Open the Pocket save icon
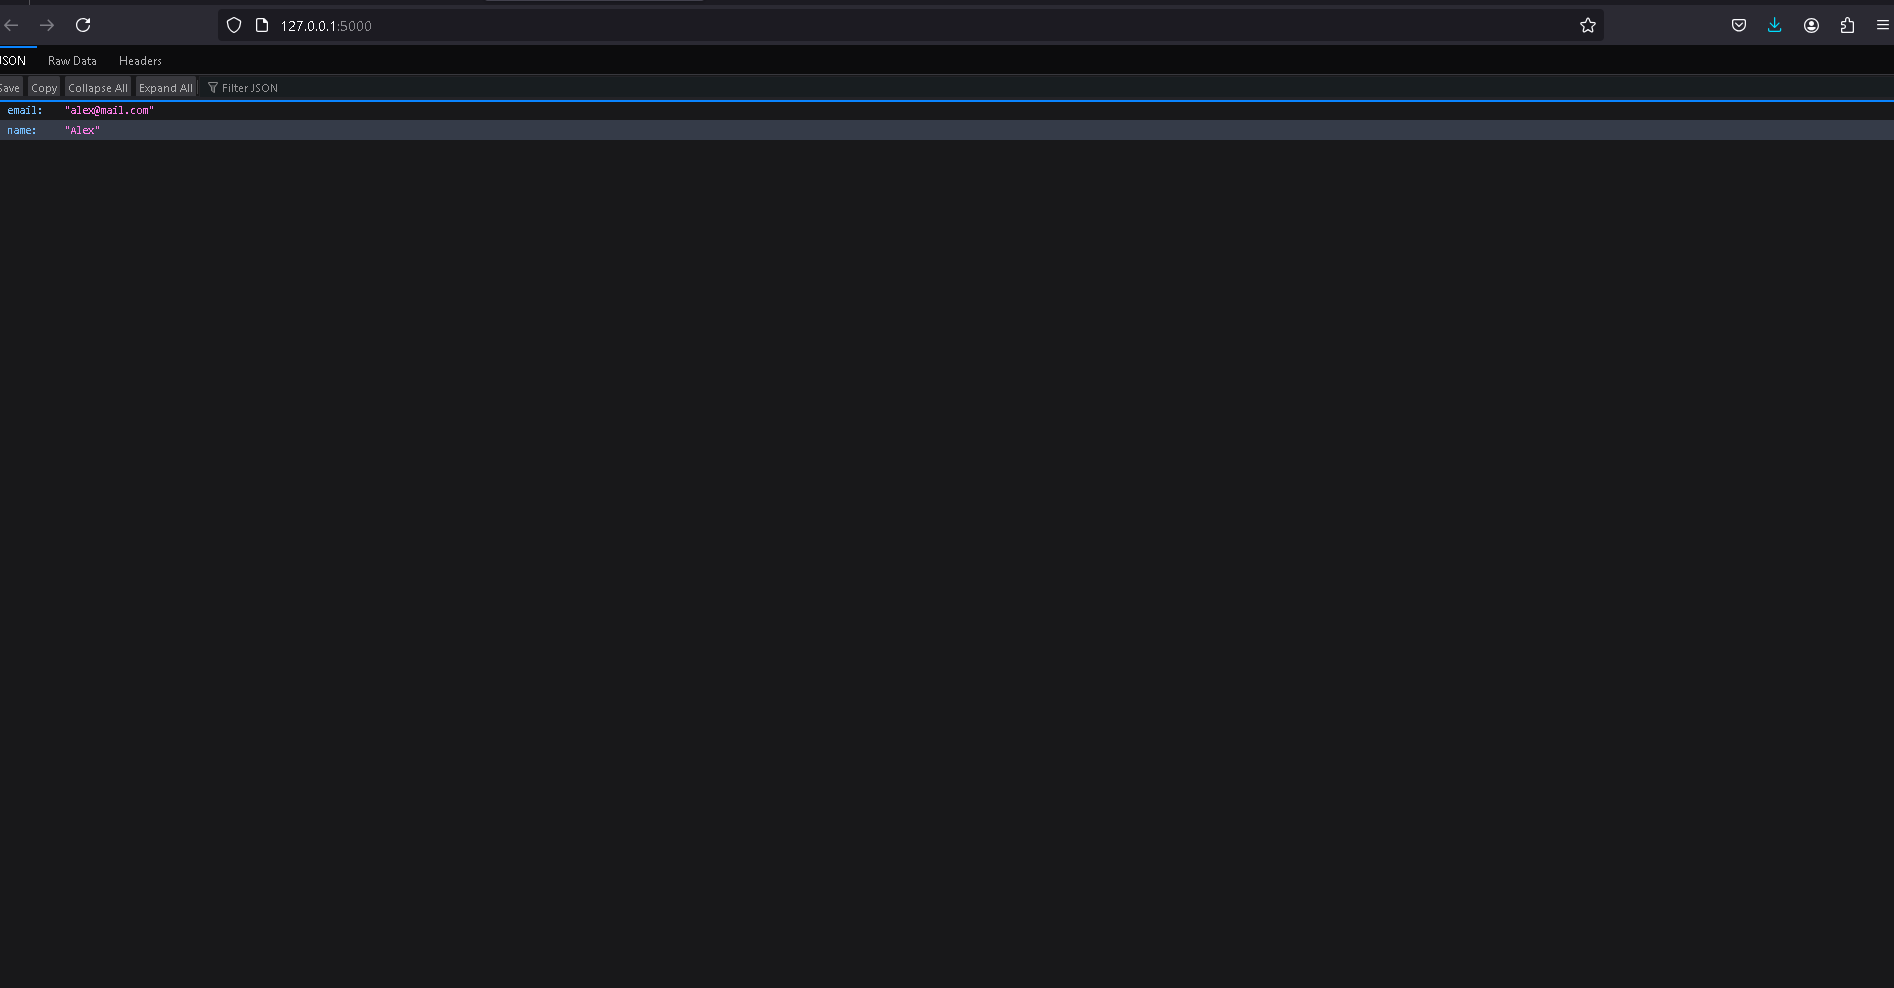The image size is (1894, 988). click(1739, 26)
